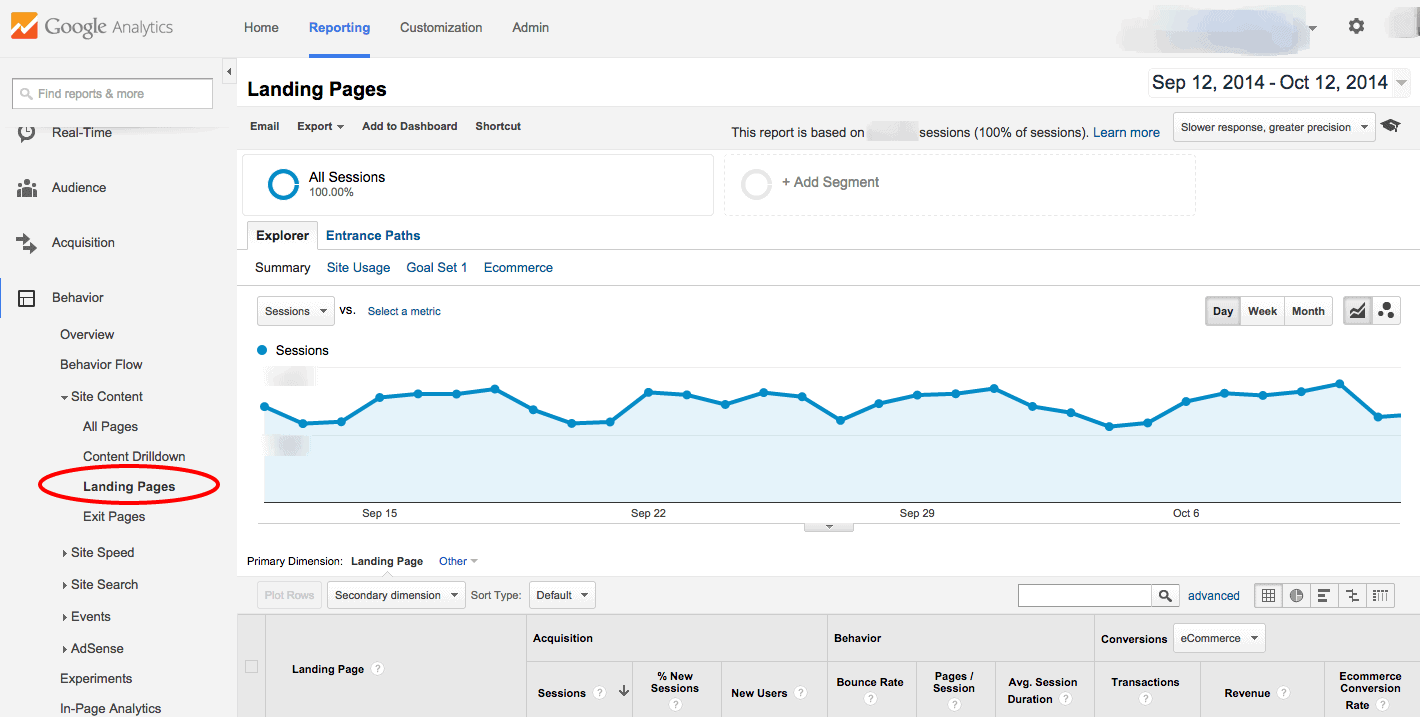The width and height of the screenshot is (1420, 717).
Task: Switch to the pie chart view
Action: 1296,595
